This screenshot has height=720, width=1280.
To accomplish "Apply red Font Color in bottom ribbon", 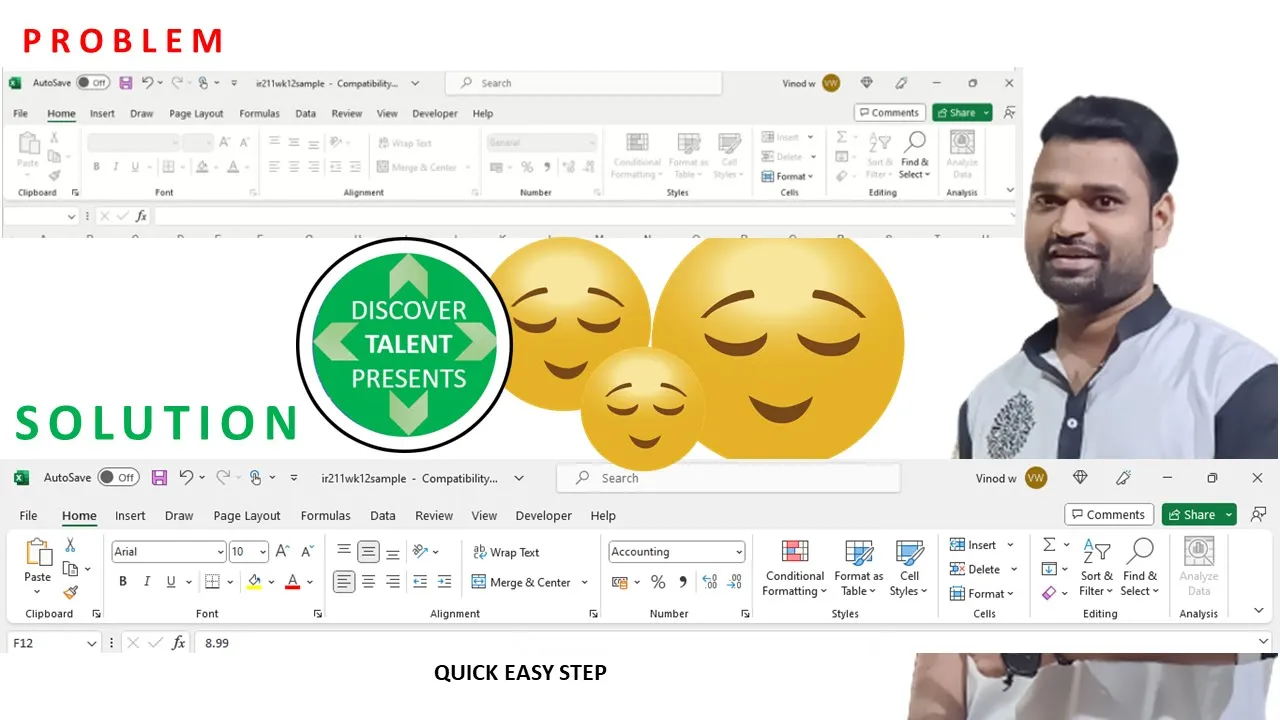I will pos(293,582).
